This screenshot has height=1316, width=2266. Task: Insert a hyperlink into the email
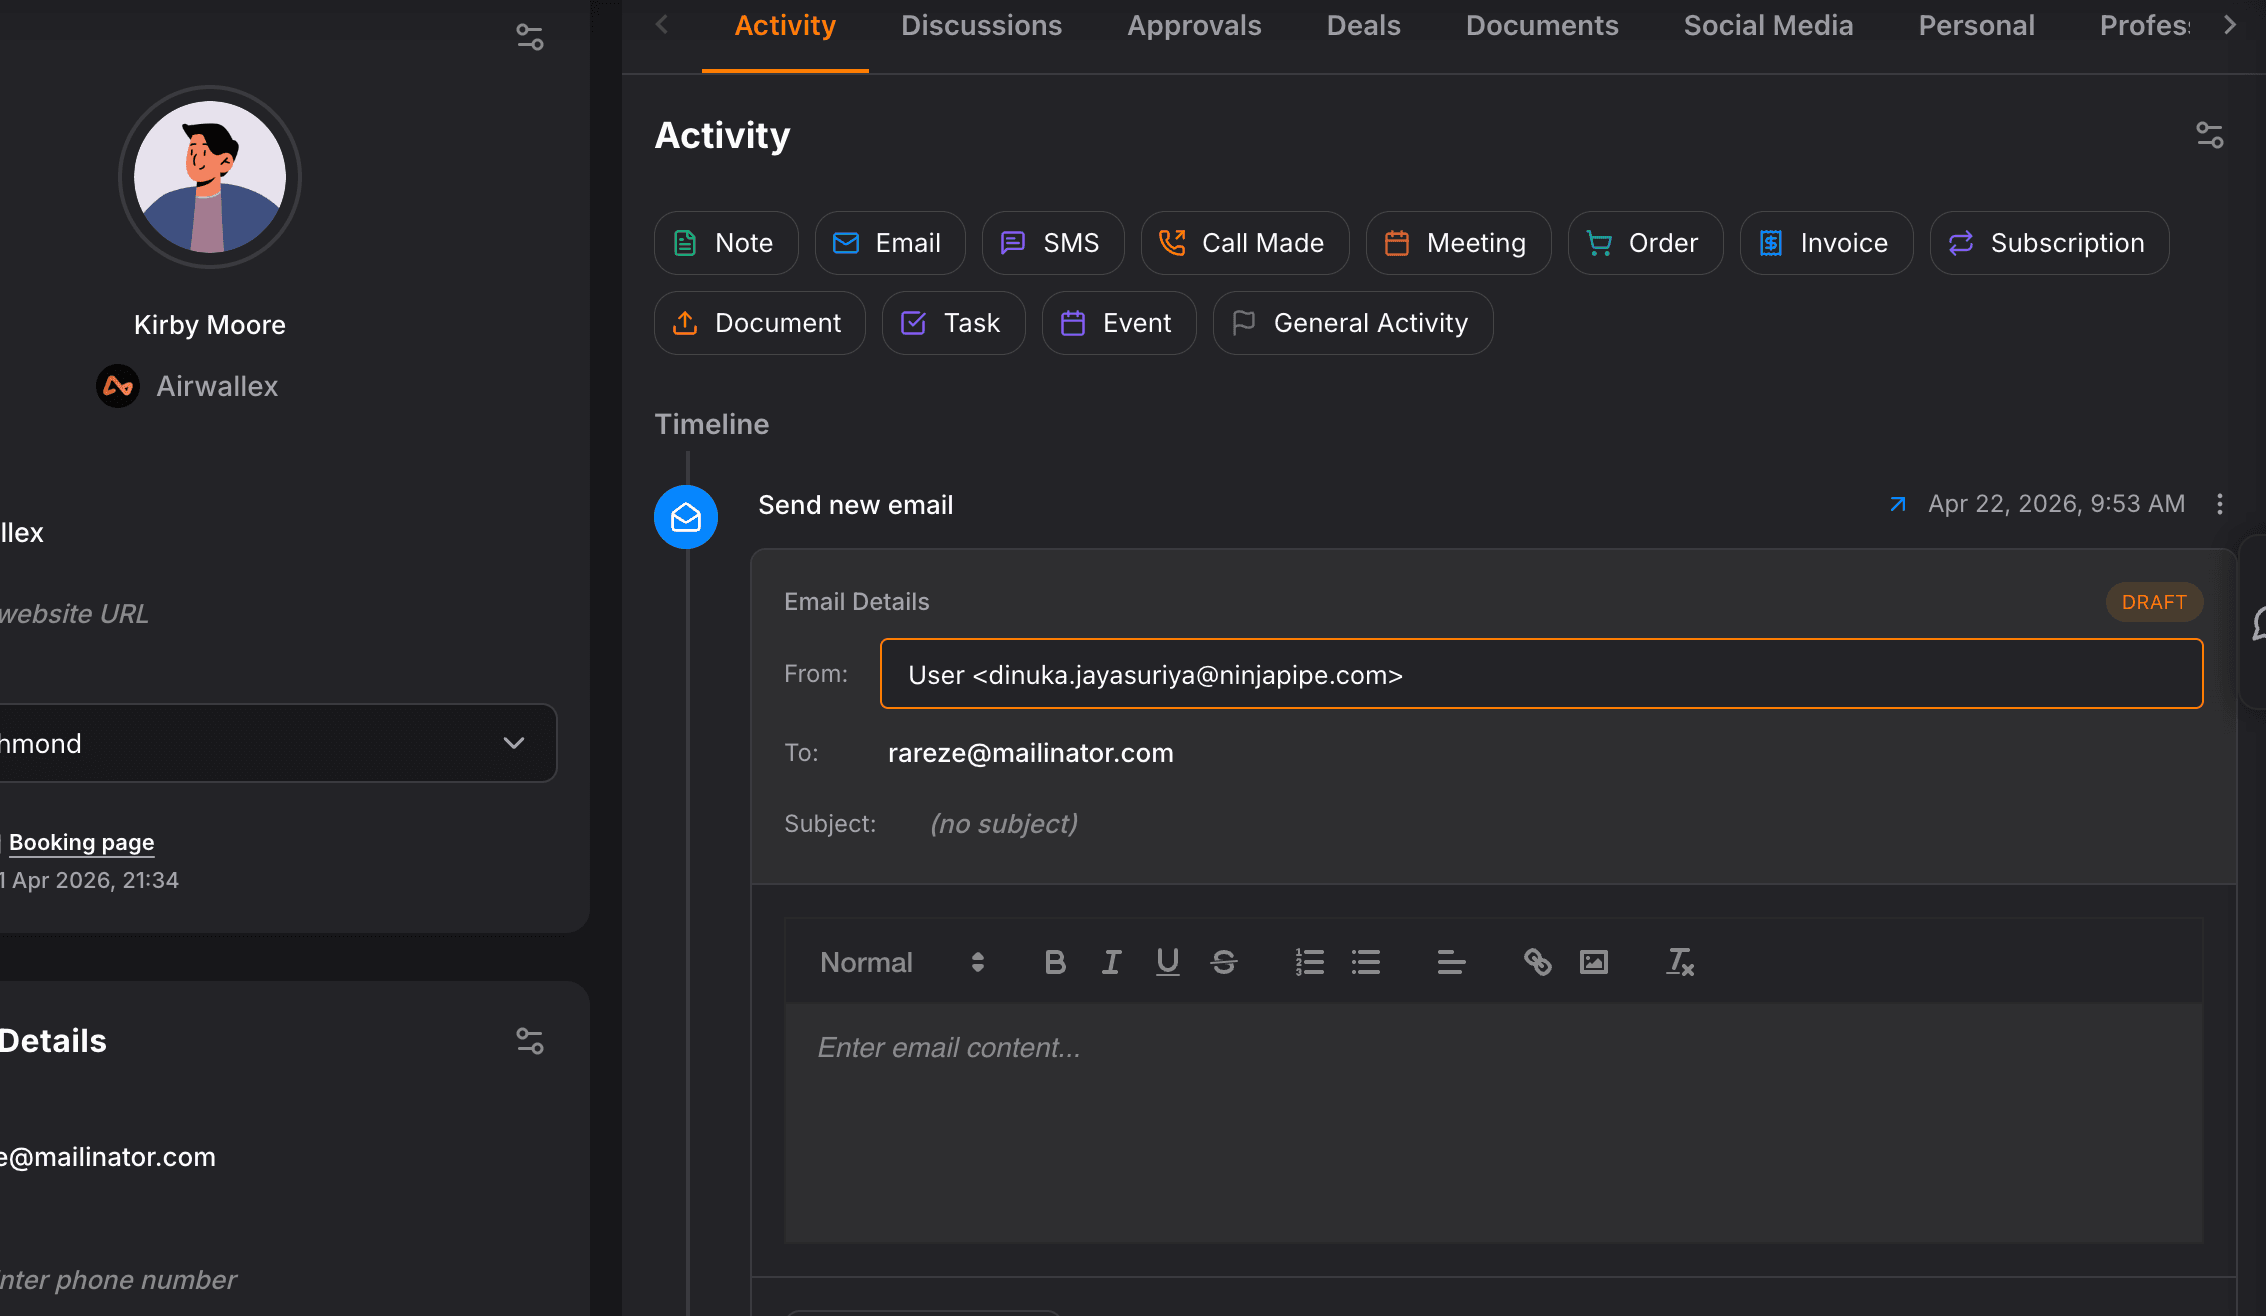[x=1537, y=962]
